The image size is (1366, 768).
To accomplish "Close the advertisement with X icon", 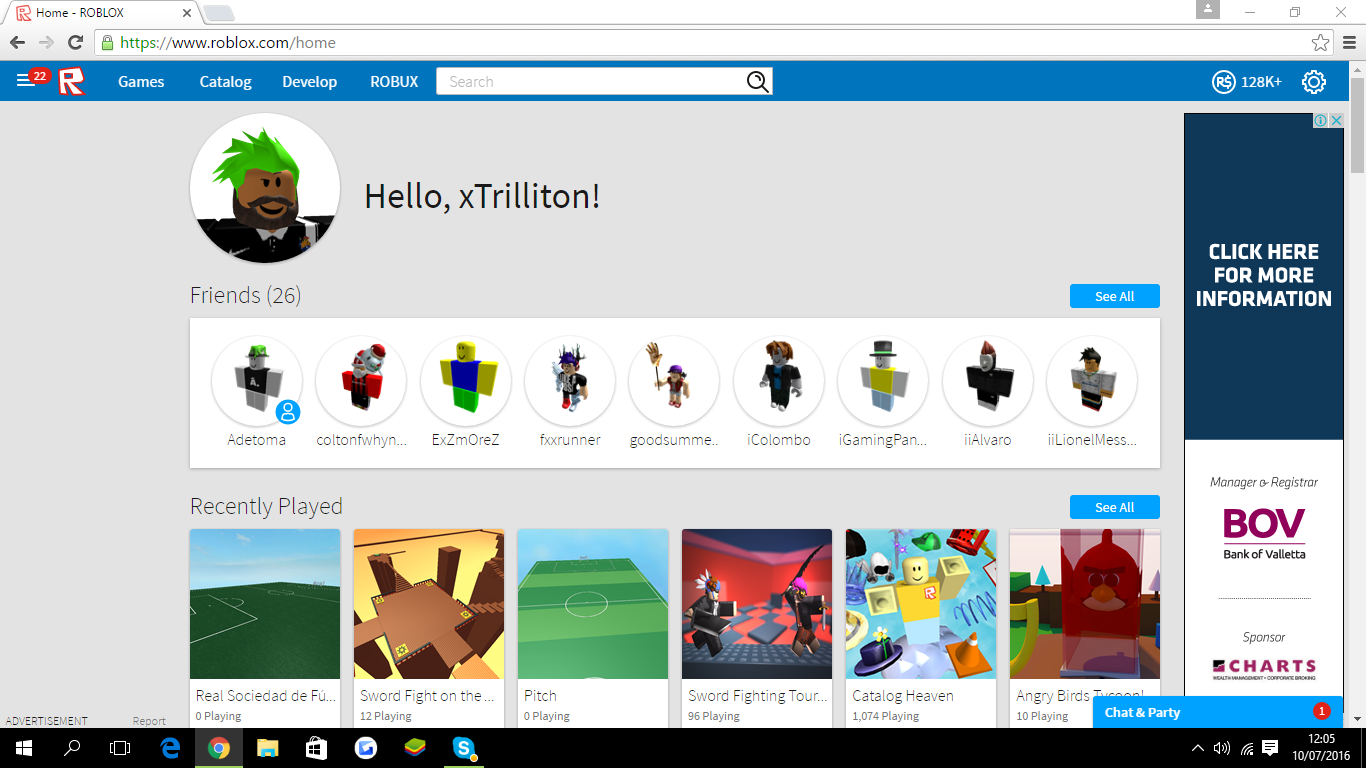I will pyautogui.click(x=1336, y=120).
